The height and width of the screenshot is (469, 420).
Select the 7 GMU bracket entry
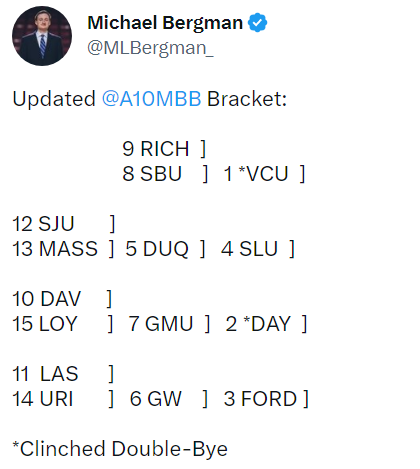pos(161,323)
